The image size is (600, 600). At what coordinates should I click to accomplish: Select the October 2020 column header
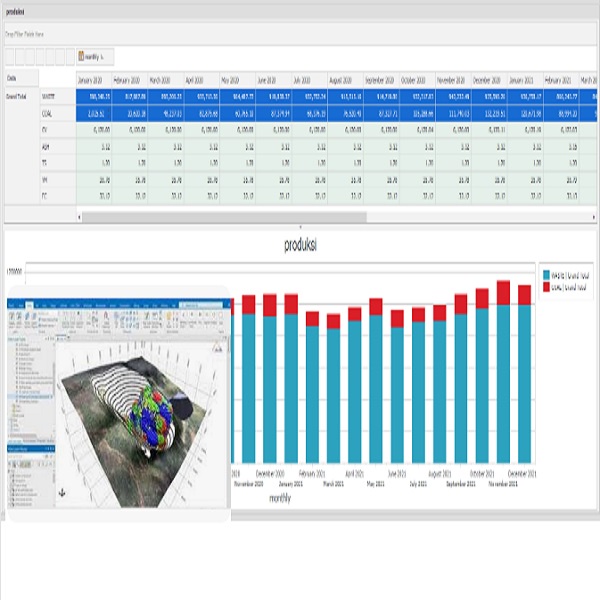point(417,80)
